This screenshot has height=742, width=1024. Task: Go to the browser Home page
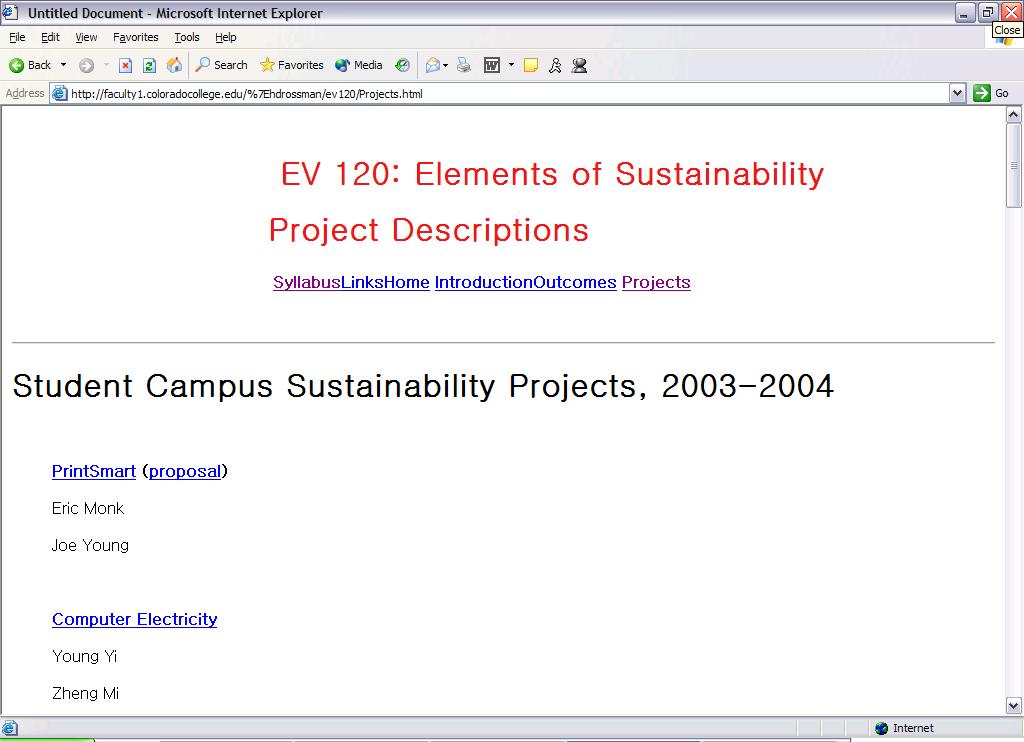pos(174,65)
